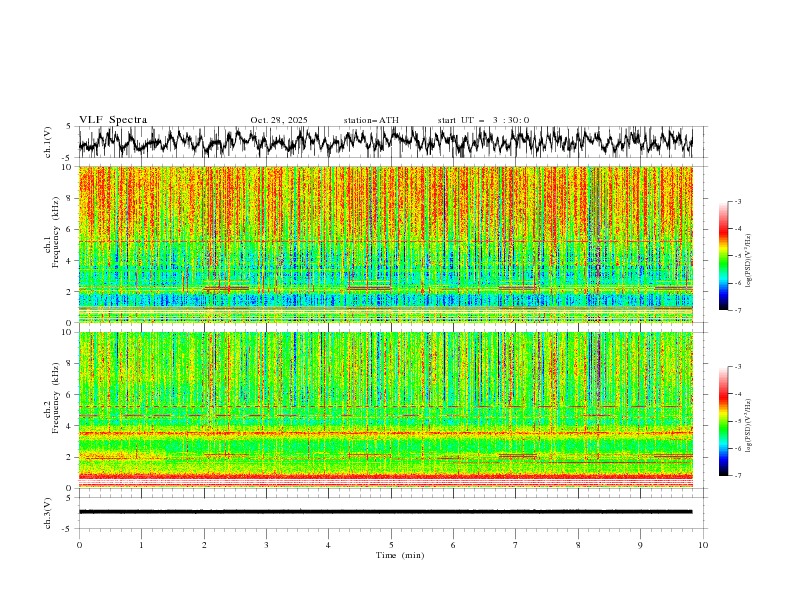Screen dimensions: 792x612
Task: Click the 'station=ATH' header label
Action: point(371,120)
